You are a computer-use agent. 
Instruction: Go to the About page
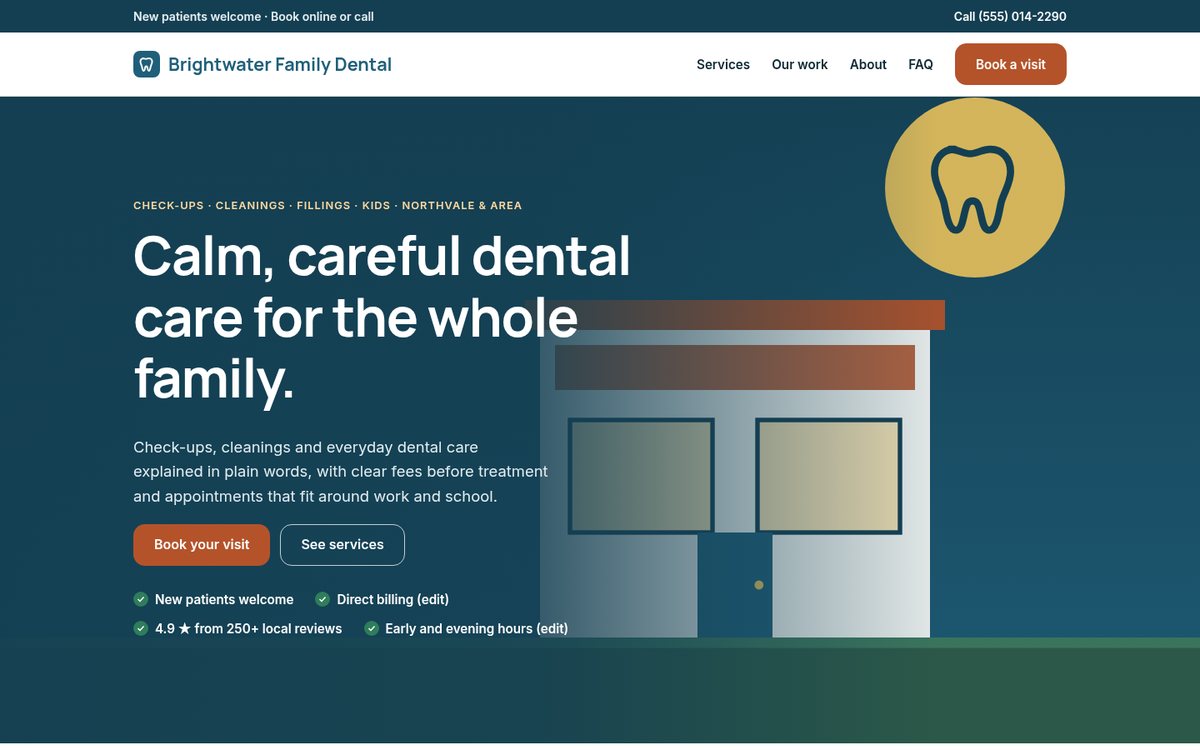pos(868,64)
